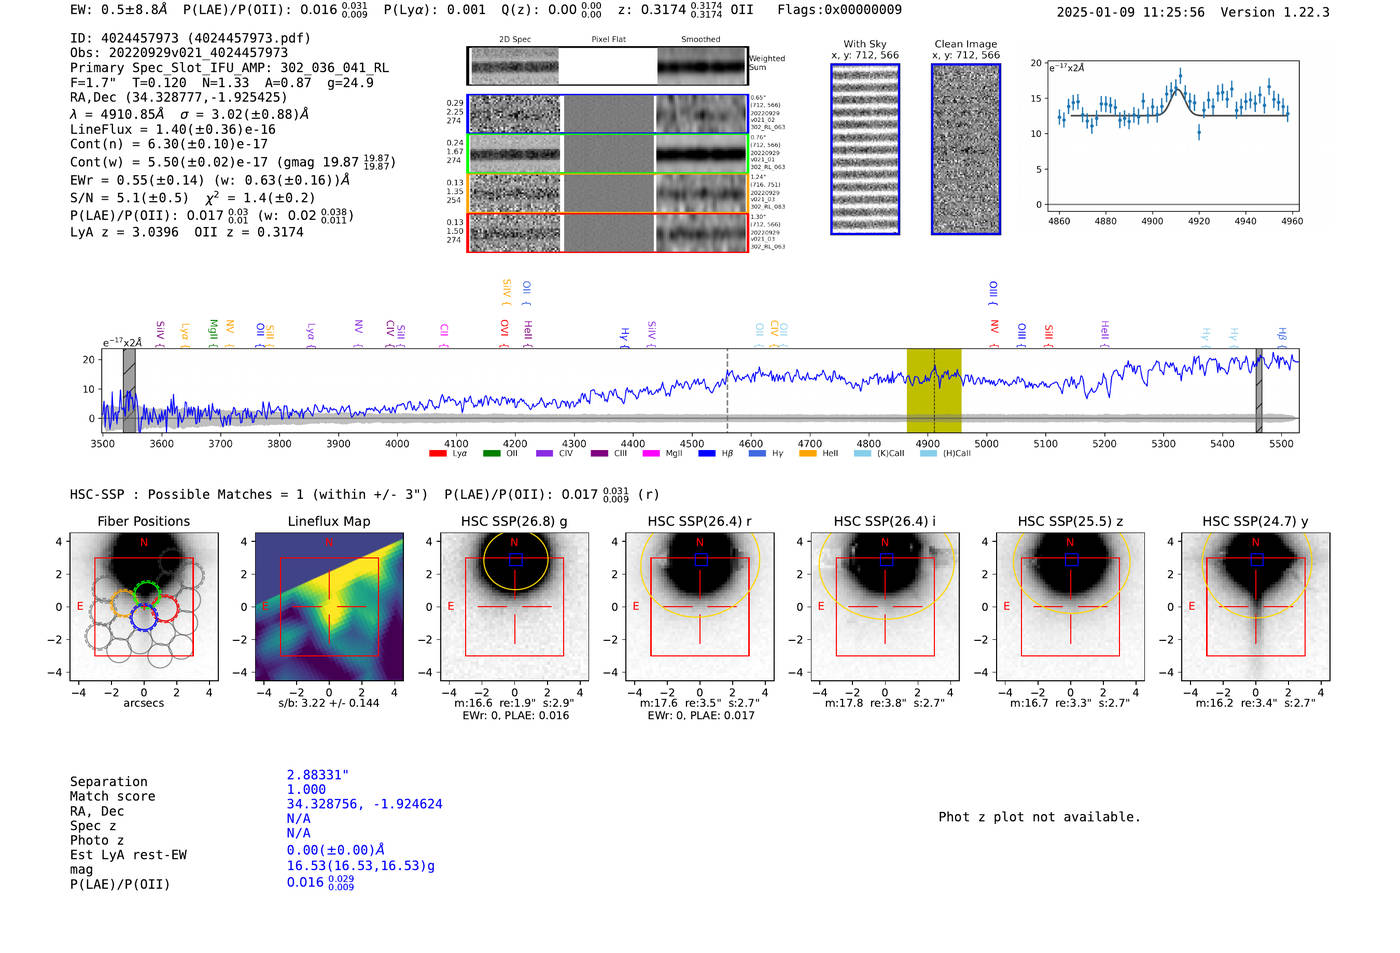Image resolution: width=1400 pixels, height=953 pixels.
Task: Click the orange fiber circle in Fiber Positions
Action: point(124,603)
